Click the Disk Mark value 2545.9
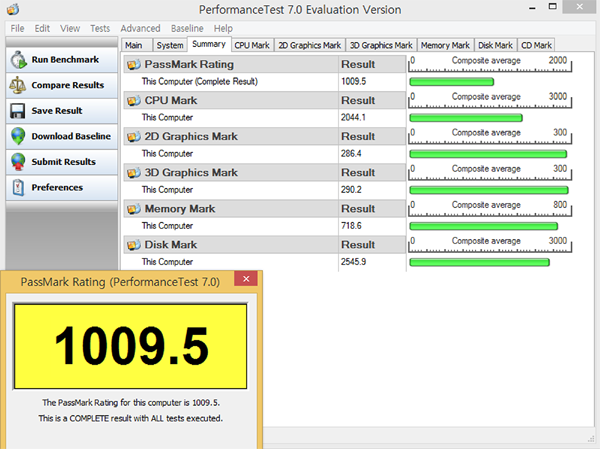The image size is (600, 449). pyautogui.click(x=353, y=262)
